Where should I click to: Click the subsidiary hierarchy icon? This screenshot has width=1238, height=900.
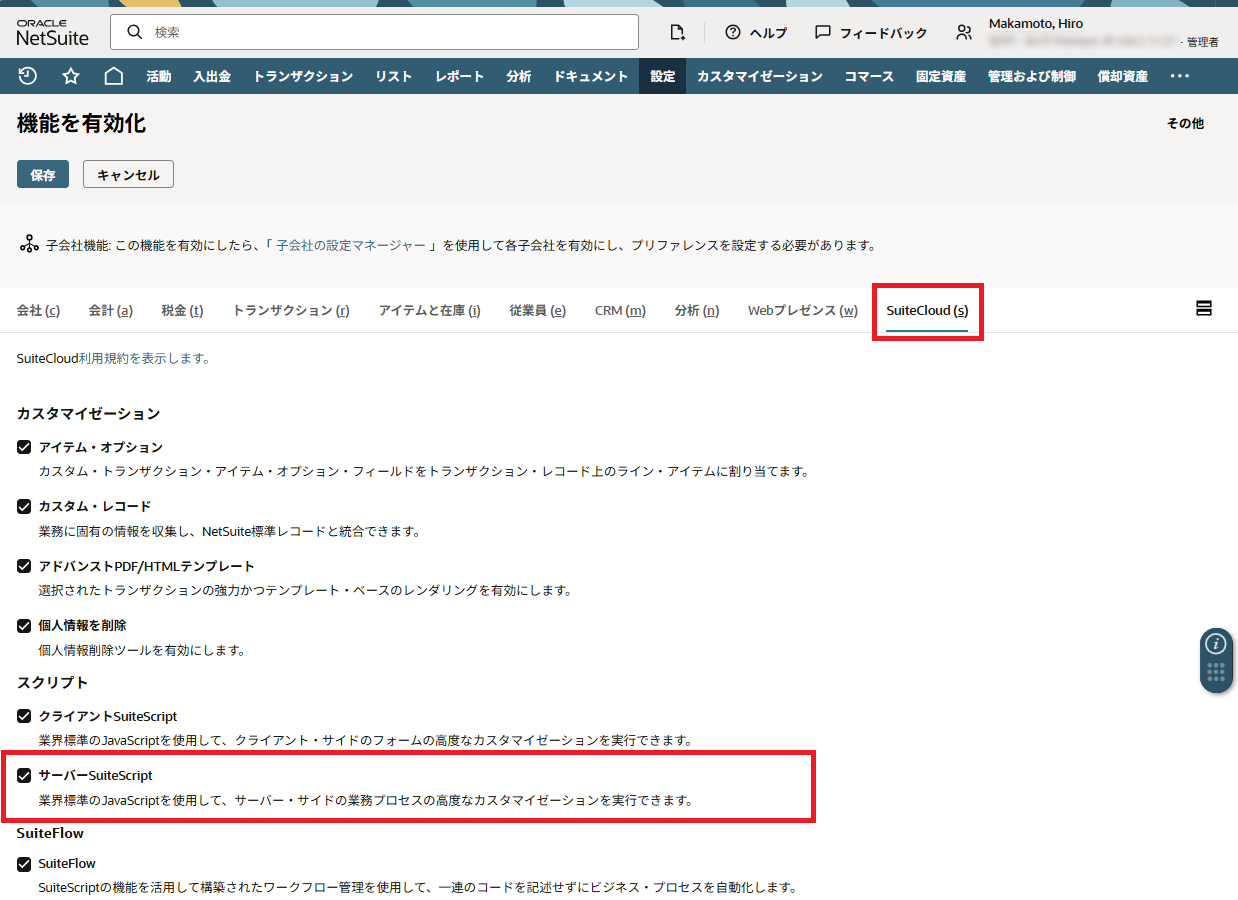(x=29, y=244)
